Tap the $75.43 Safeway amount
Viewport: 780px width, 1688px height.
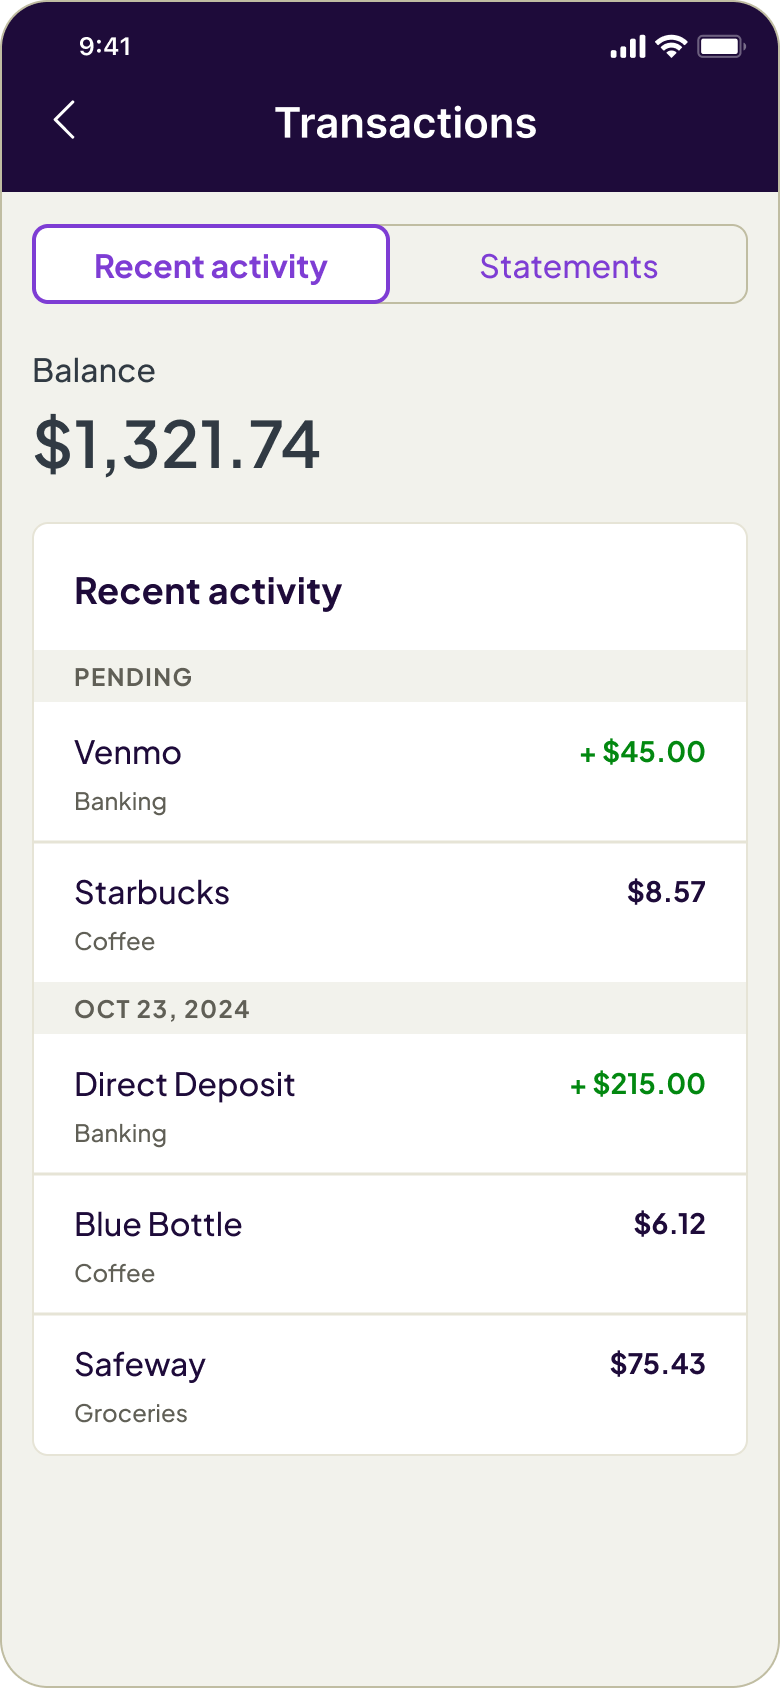[657, 1364]
